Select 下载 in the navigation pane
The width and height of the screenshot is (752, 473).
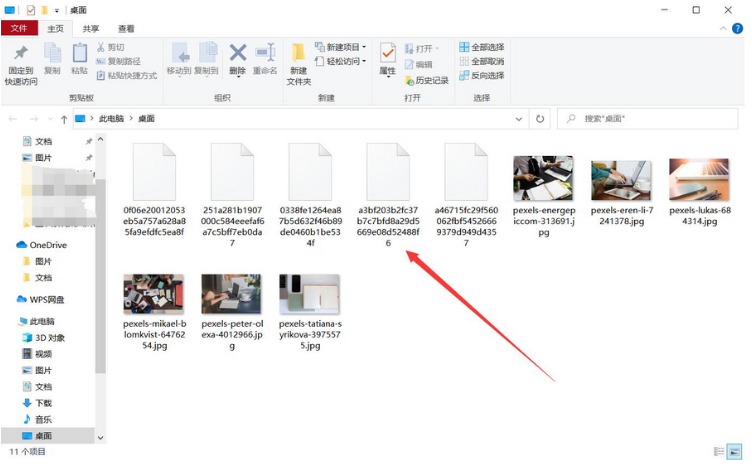[x=37, y=403]
